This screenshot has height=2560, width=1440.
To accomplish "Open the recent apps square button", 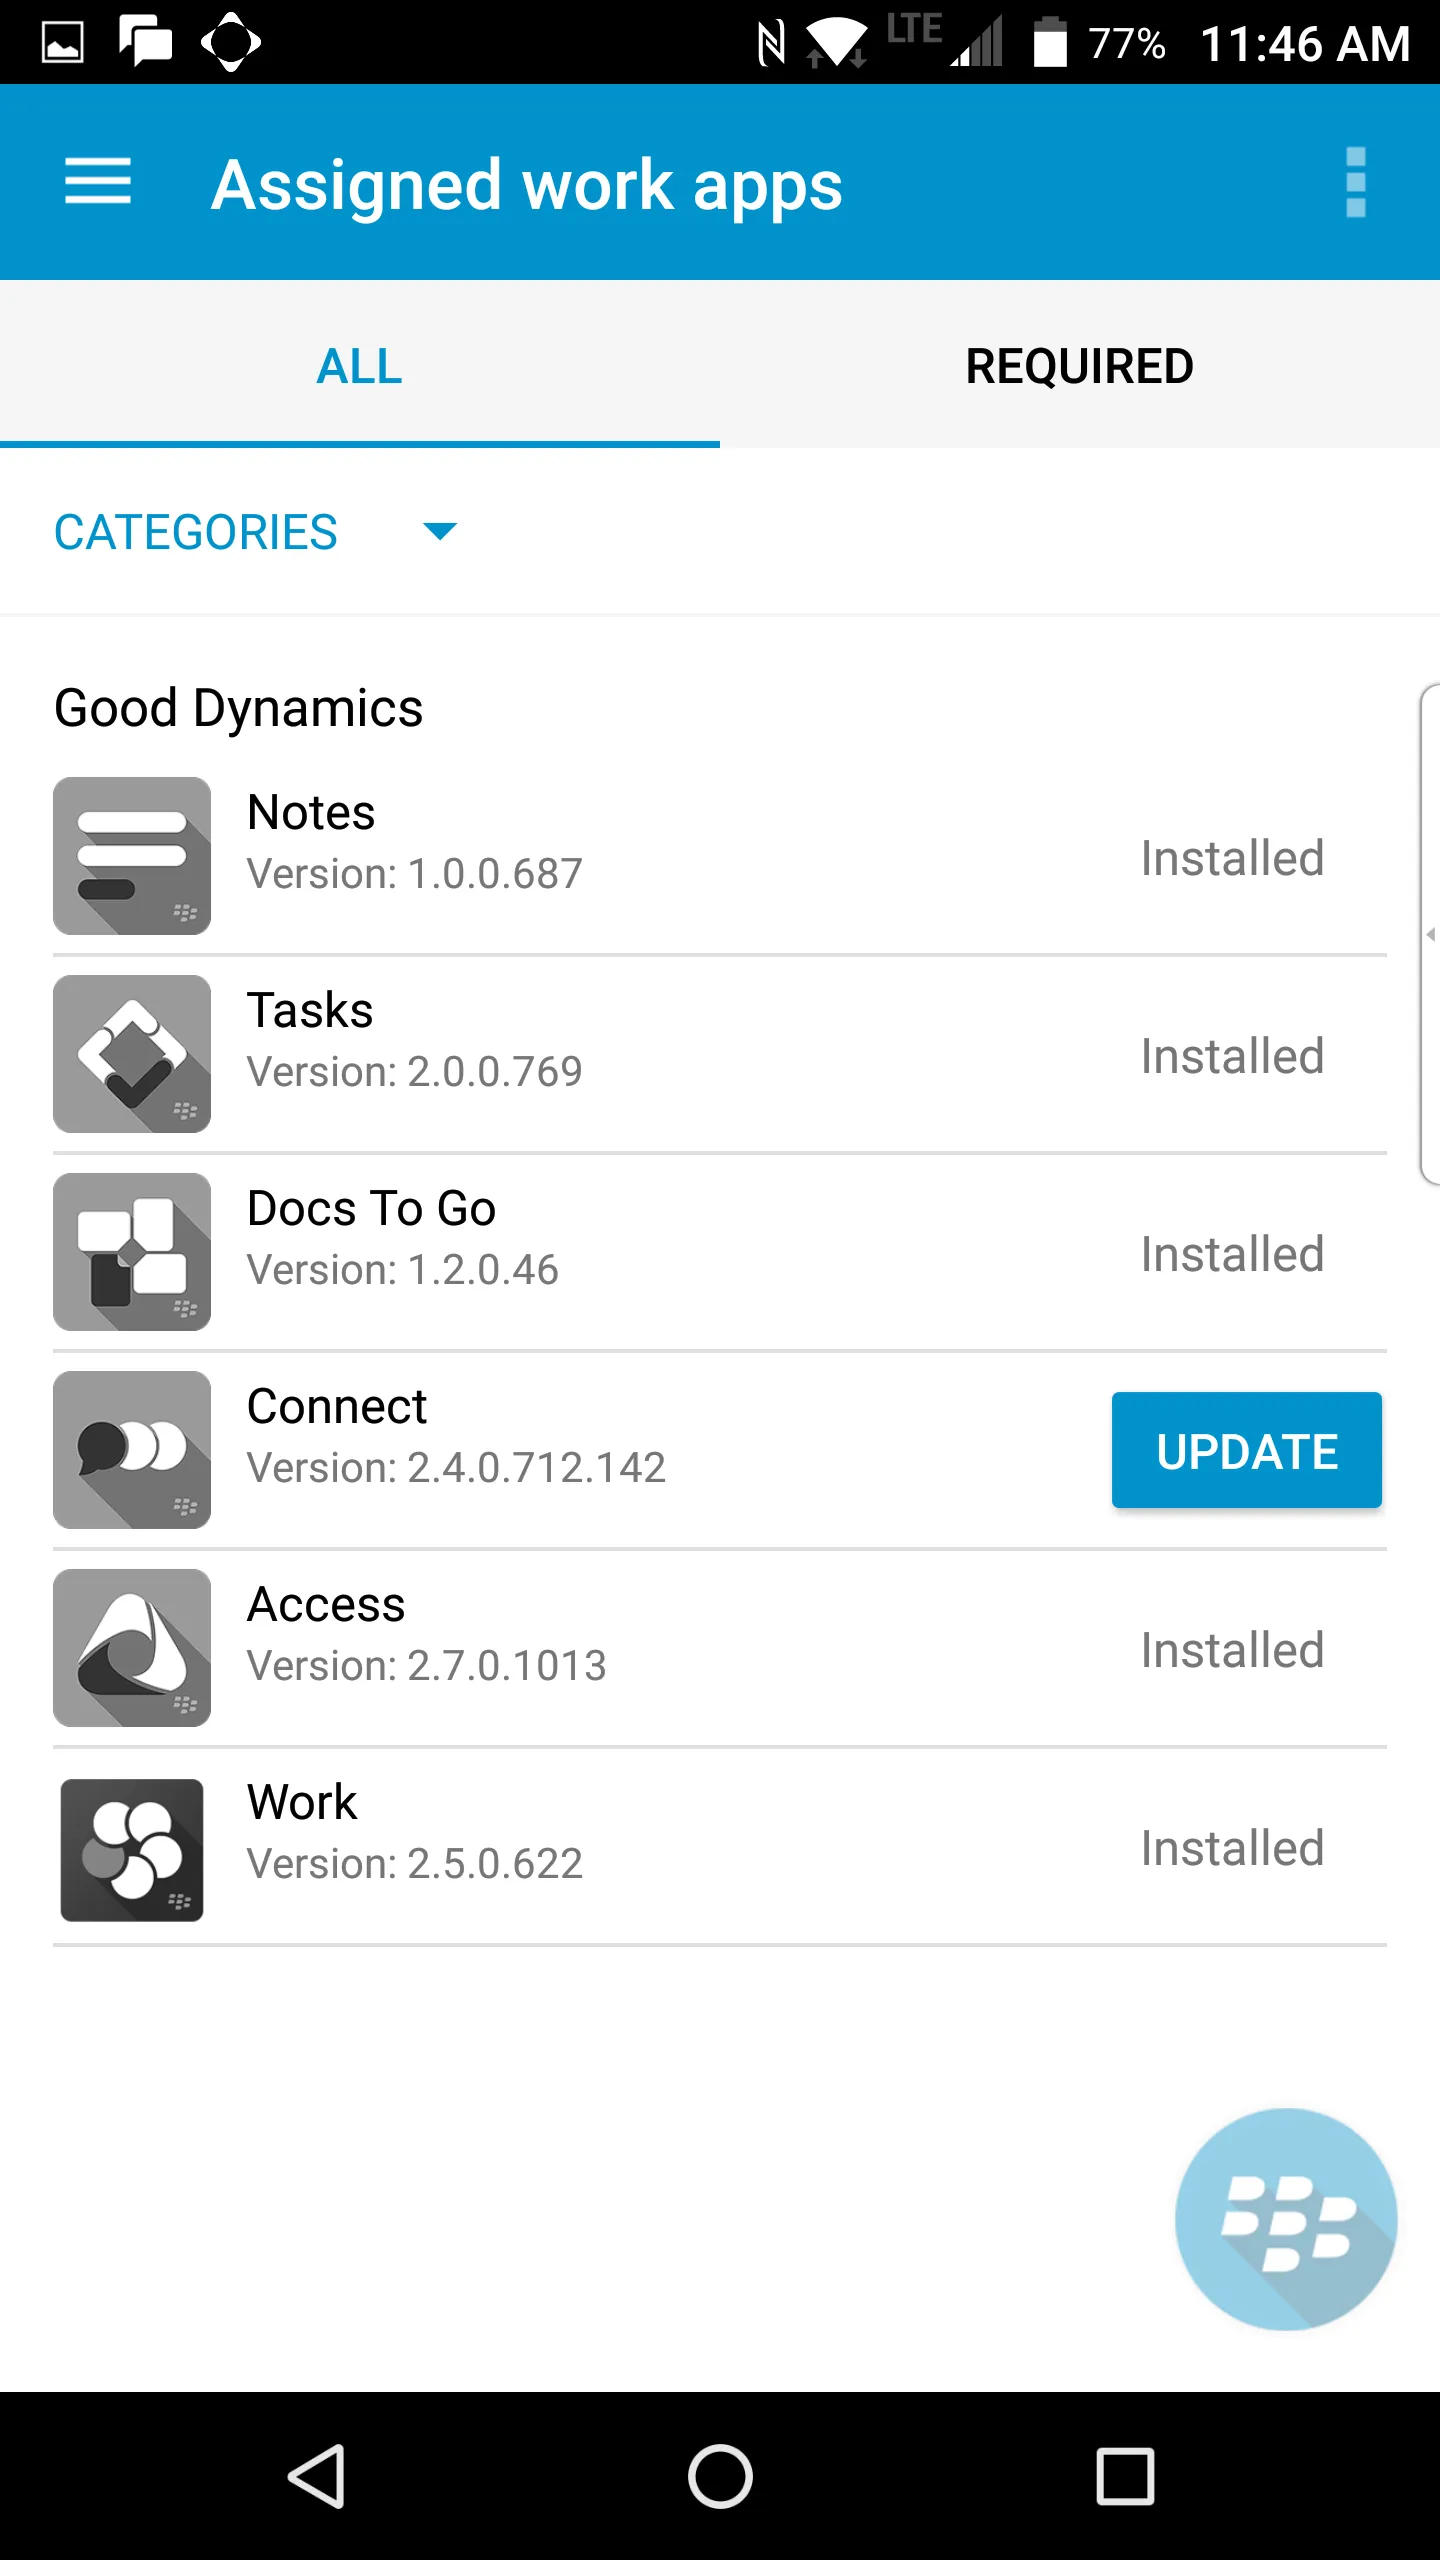I will pyautogui.click(x=1125, y=2476).
